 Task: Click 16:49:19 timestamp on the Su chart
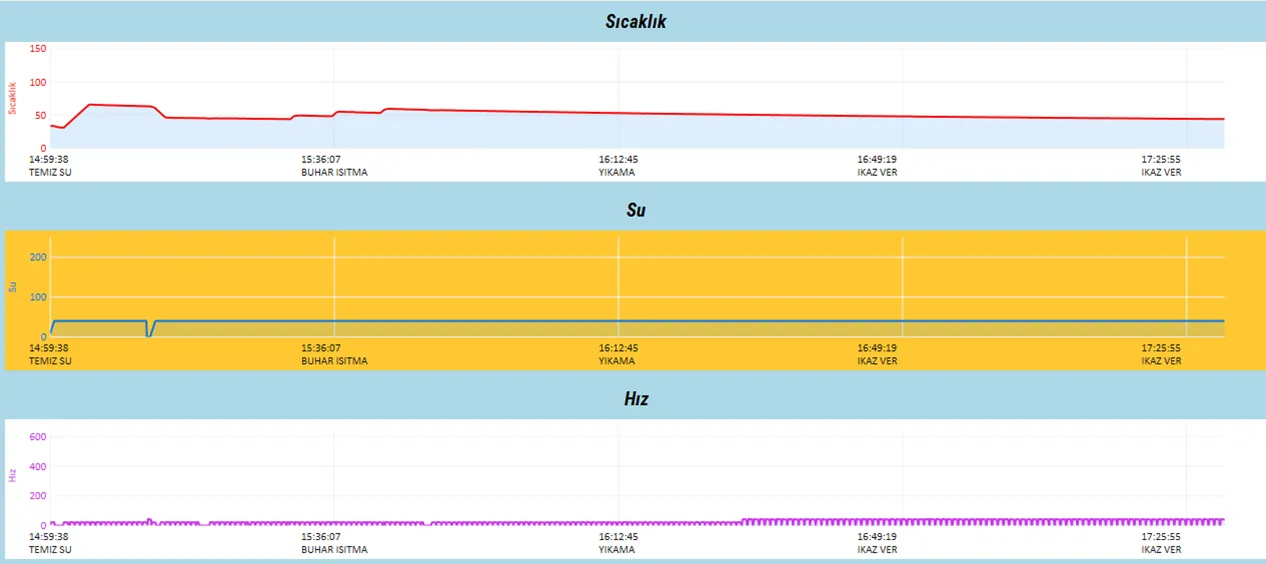coord(877,348)
